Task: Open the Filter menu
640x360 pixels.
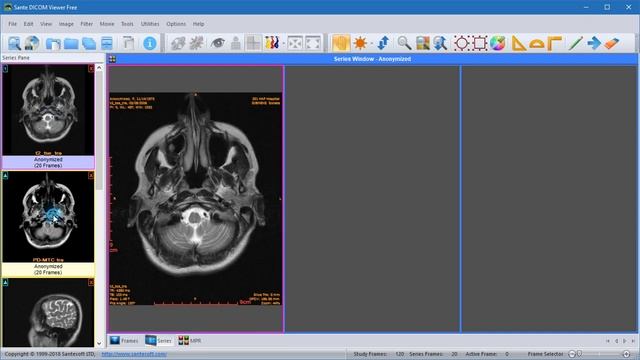Action: [87, 24]
